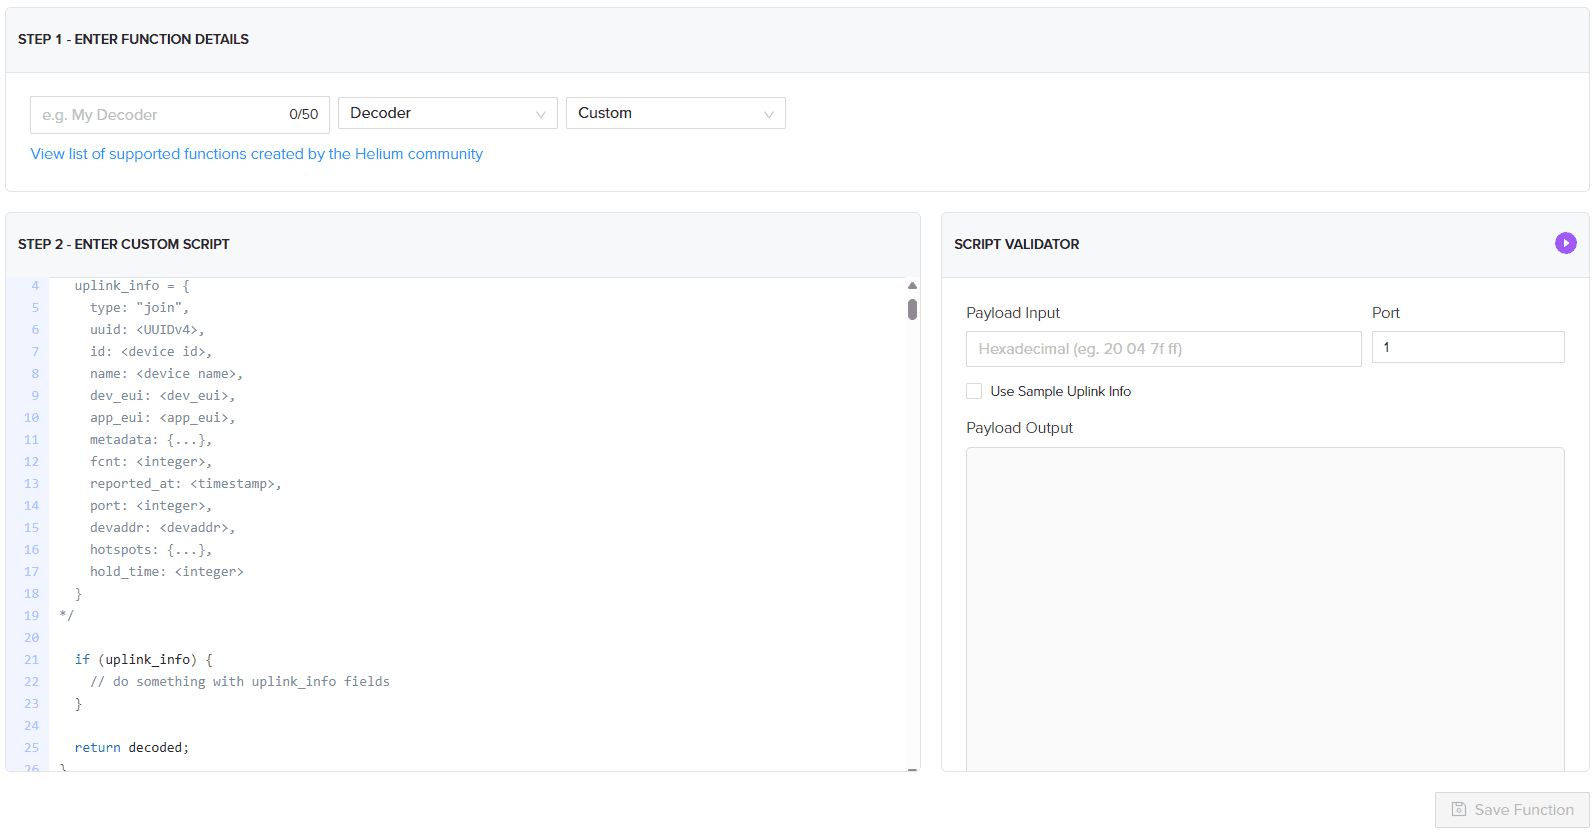This screenshot has height=834, width=1595.
Task: Click the 'dev_eui: <dev_eui>,' code line
Action: click(x=163, y=395)
